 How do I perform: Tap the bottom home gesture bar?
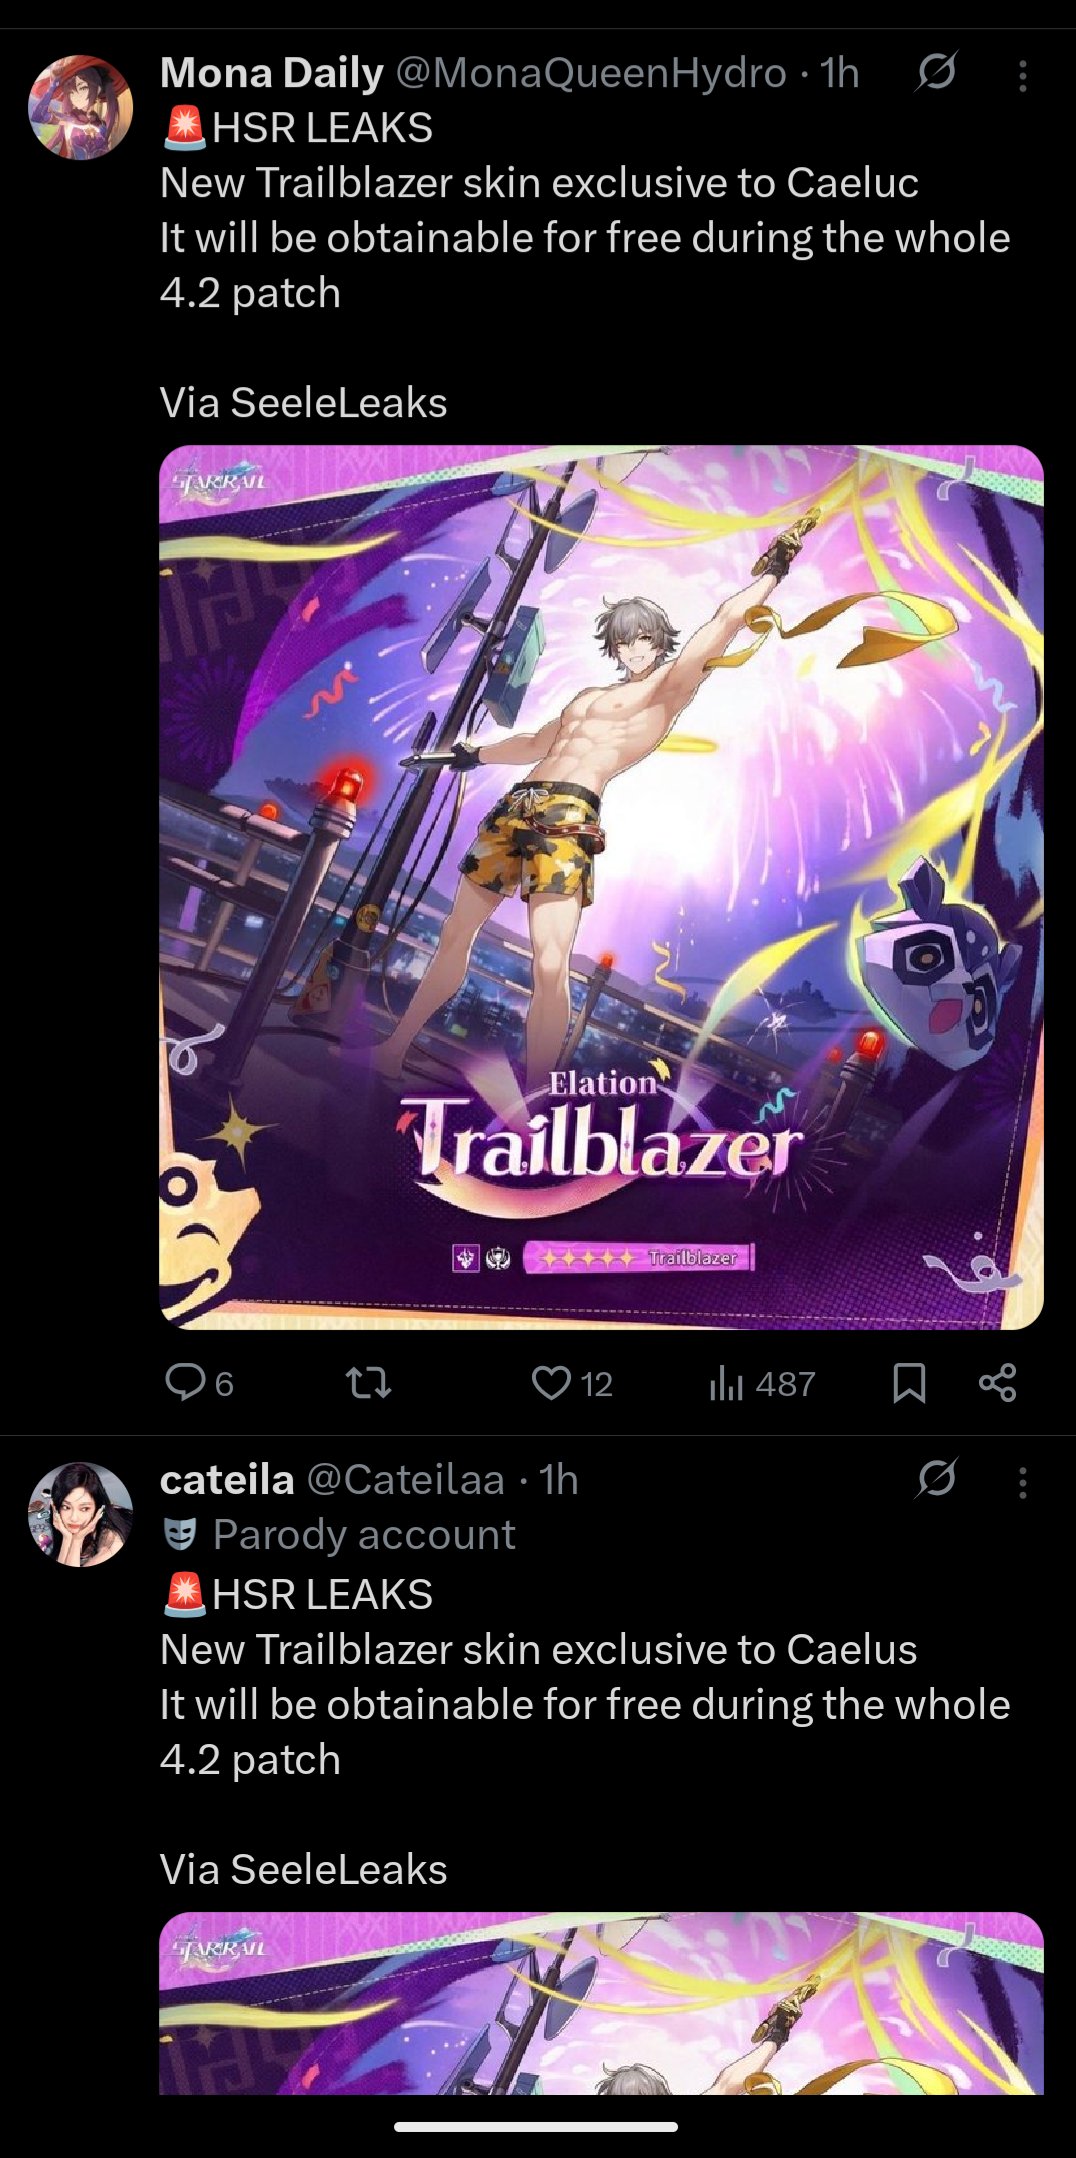(x=536, y=2127)
